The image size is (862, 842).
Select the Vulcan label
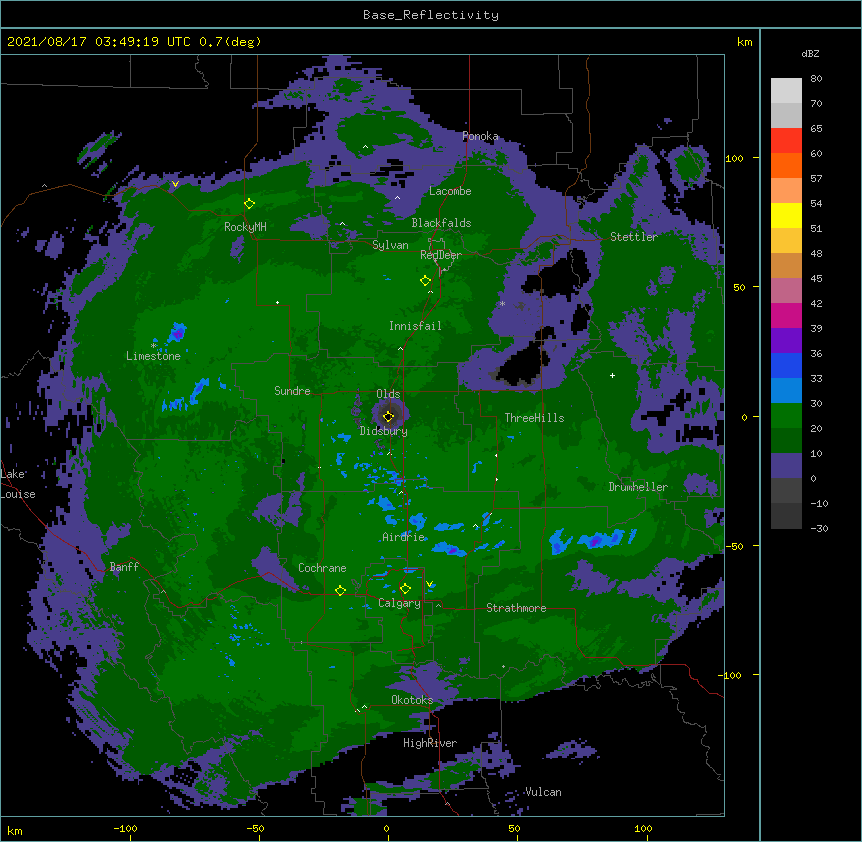pos(543,791)
